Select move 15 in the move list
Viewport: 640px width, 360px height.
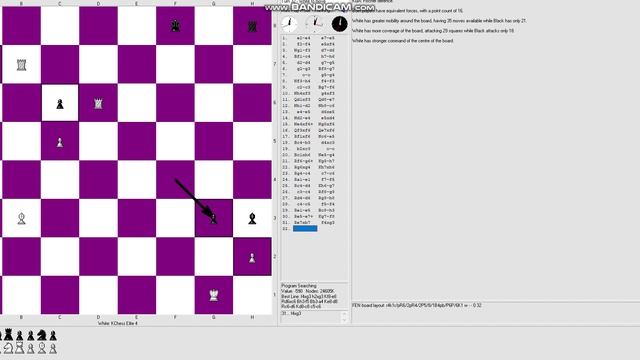(x=309, y=124)
